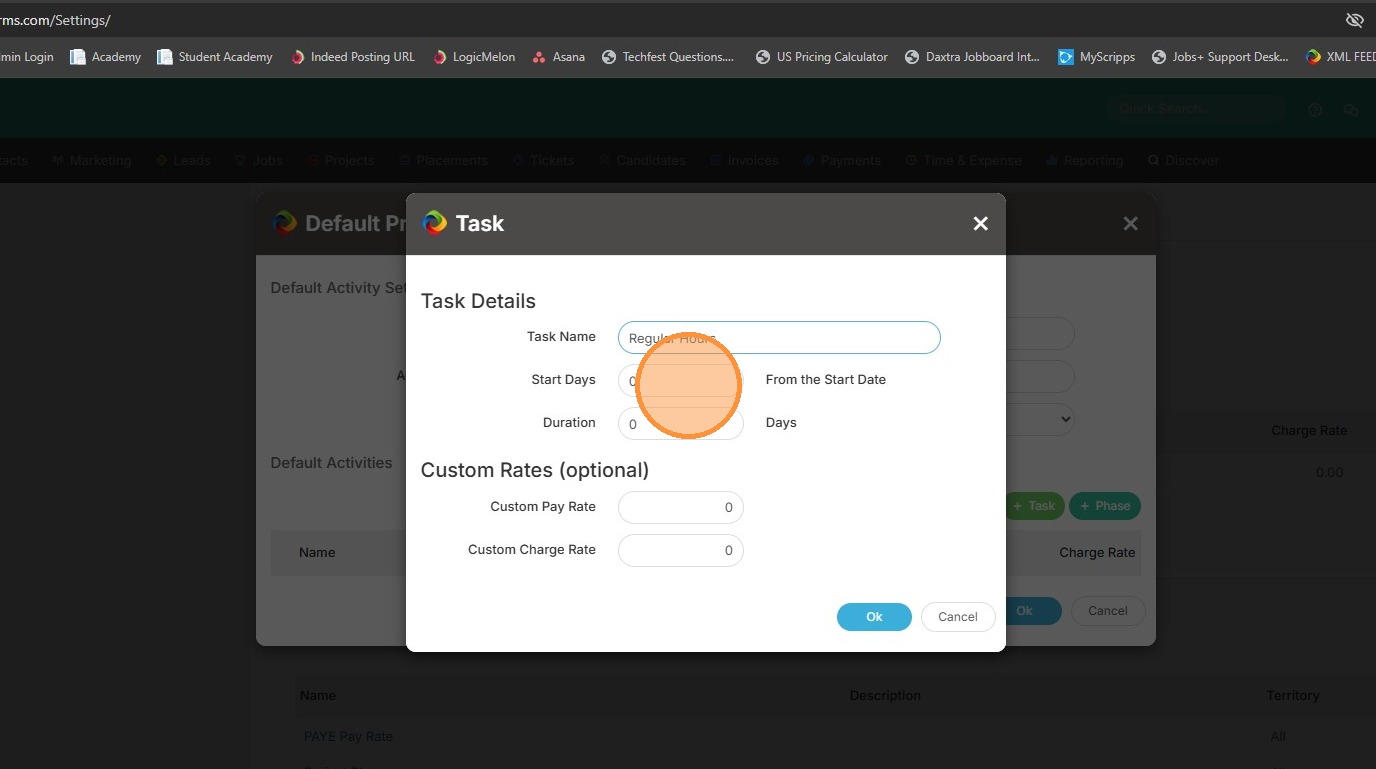Close the Task dialog with the X

(980, 224)
